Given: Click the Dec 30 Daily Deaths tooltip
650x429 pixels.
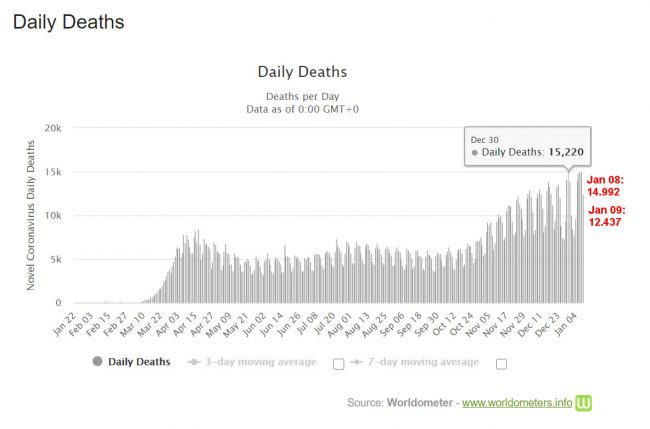Looking at the screenshot, I should pos(528,146).
